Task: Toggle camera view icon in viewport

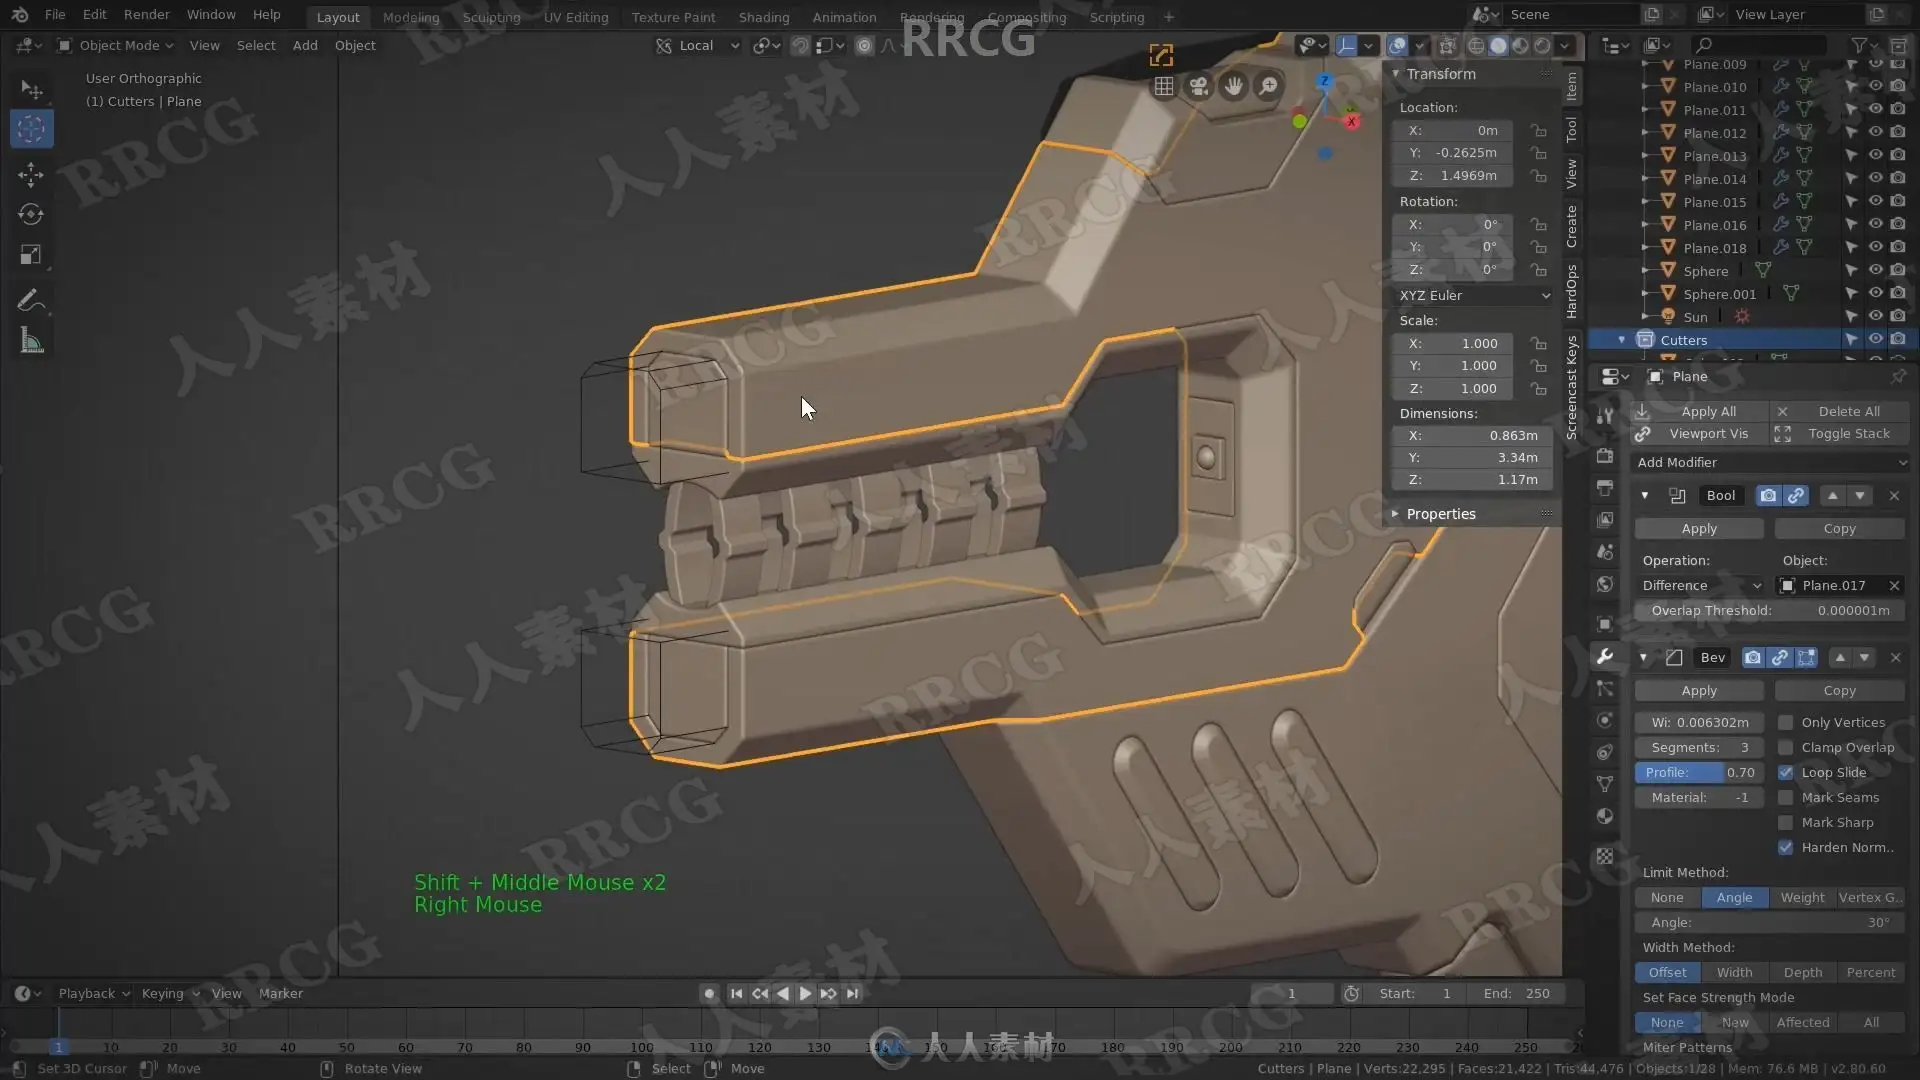Action: coord(1198,87)
